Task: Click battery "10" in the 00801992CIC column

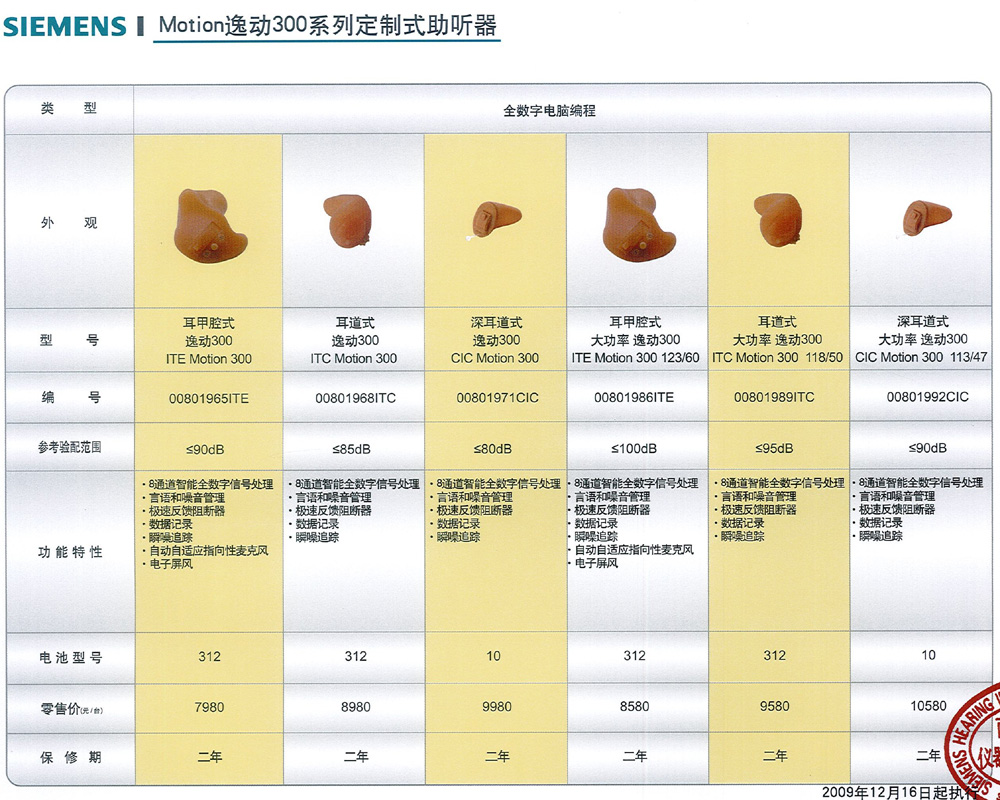Action: pyautogui.click(x=928, y=655)
